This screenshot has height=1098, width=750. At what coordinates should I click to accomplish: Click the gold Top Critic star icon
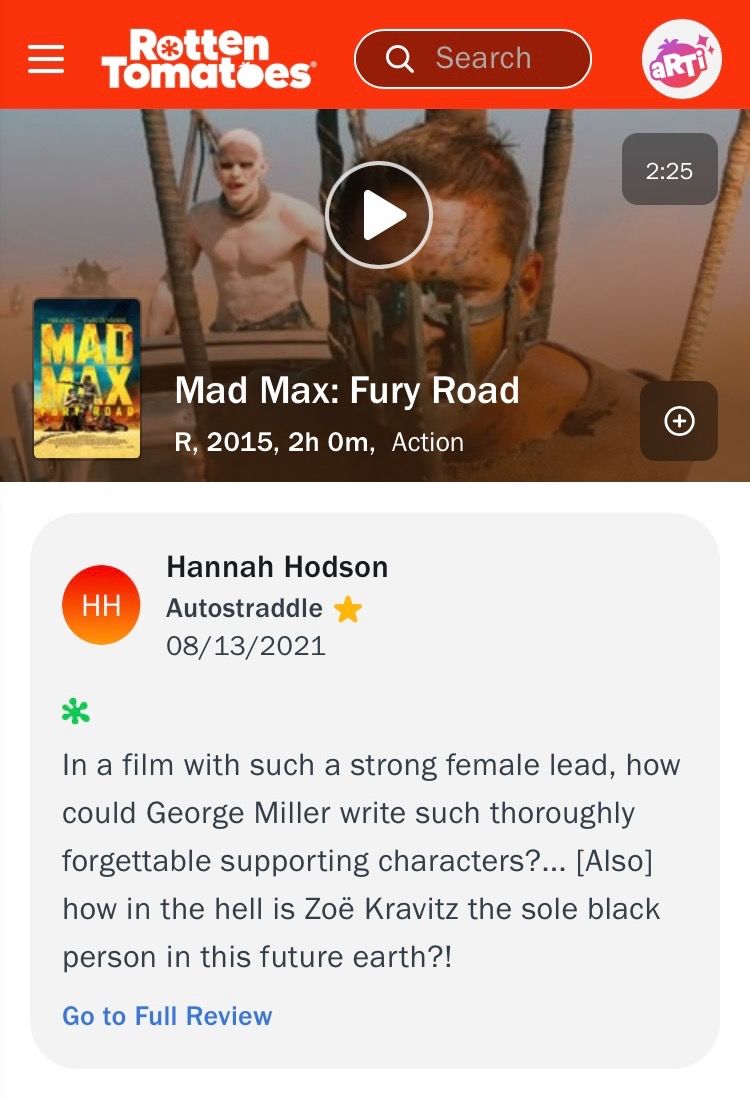347,609
